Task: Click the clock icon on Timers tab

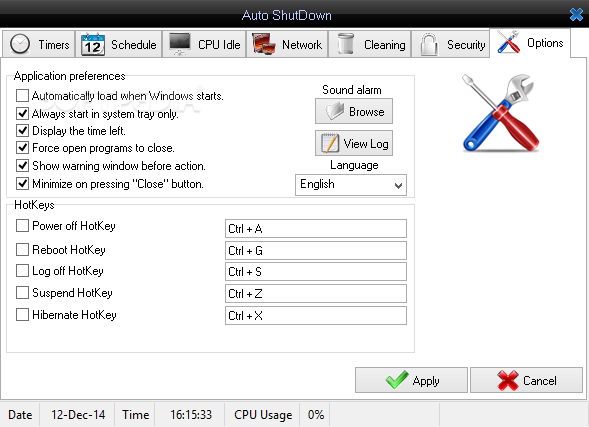Action: [20, 44]
